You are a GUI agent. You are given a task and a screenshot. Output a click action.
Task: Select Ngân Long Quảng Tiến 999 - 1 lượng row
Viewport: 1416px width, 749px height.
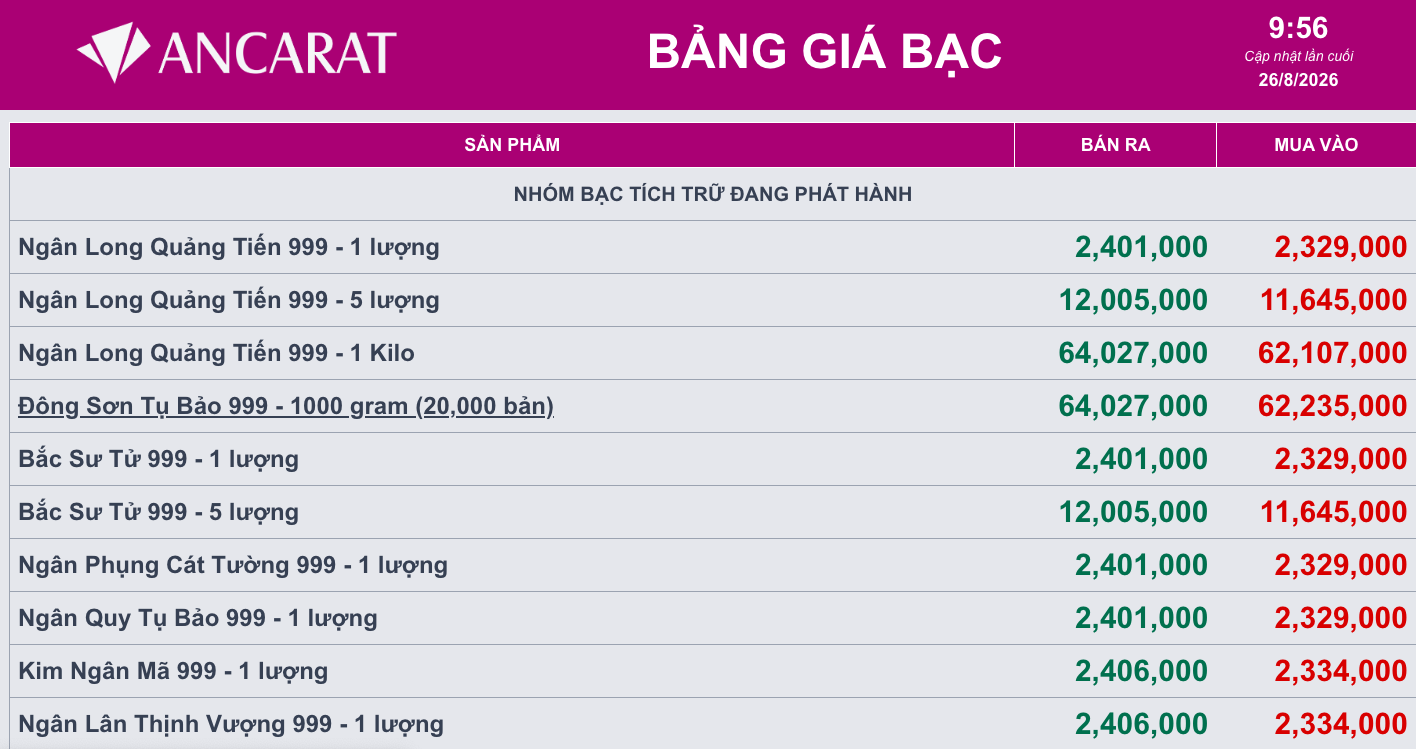pyautogui.click(x=713, y=247)
